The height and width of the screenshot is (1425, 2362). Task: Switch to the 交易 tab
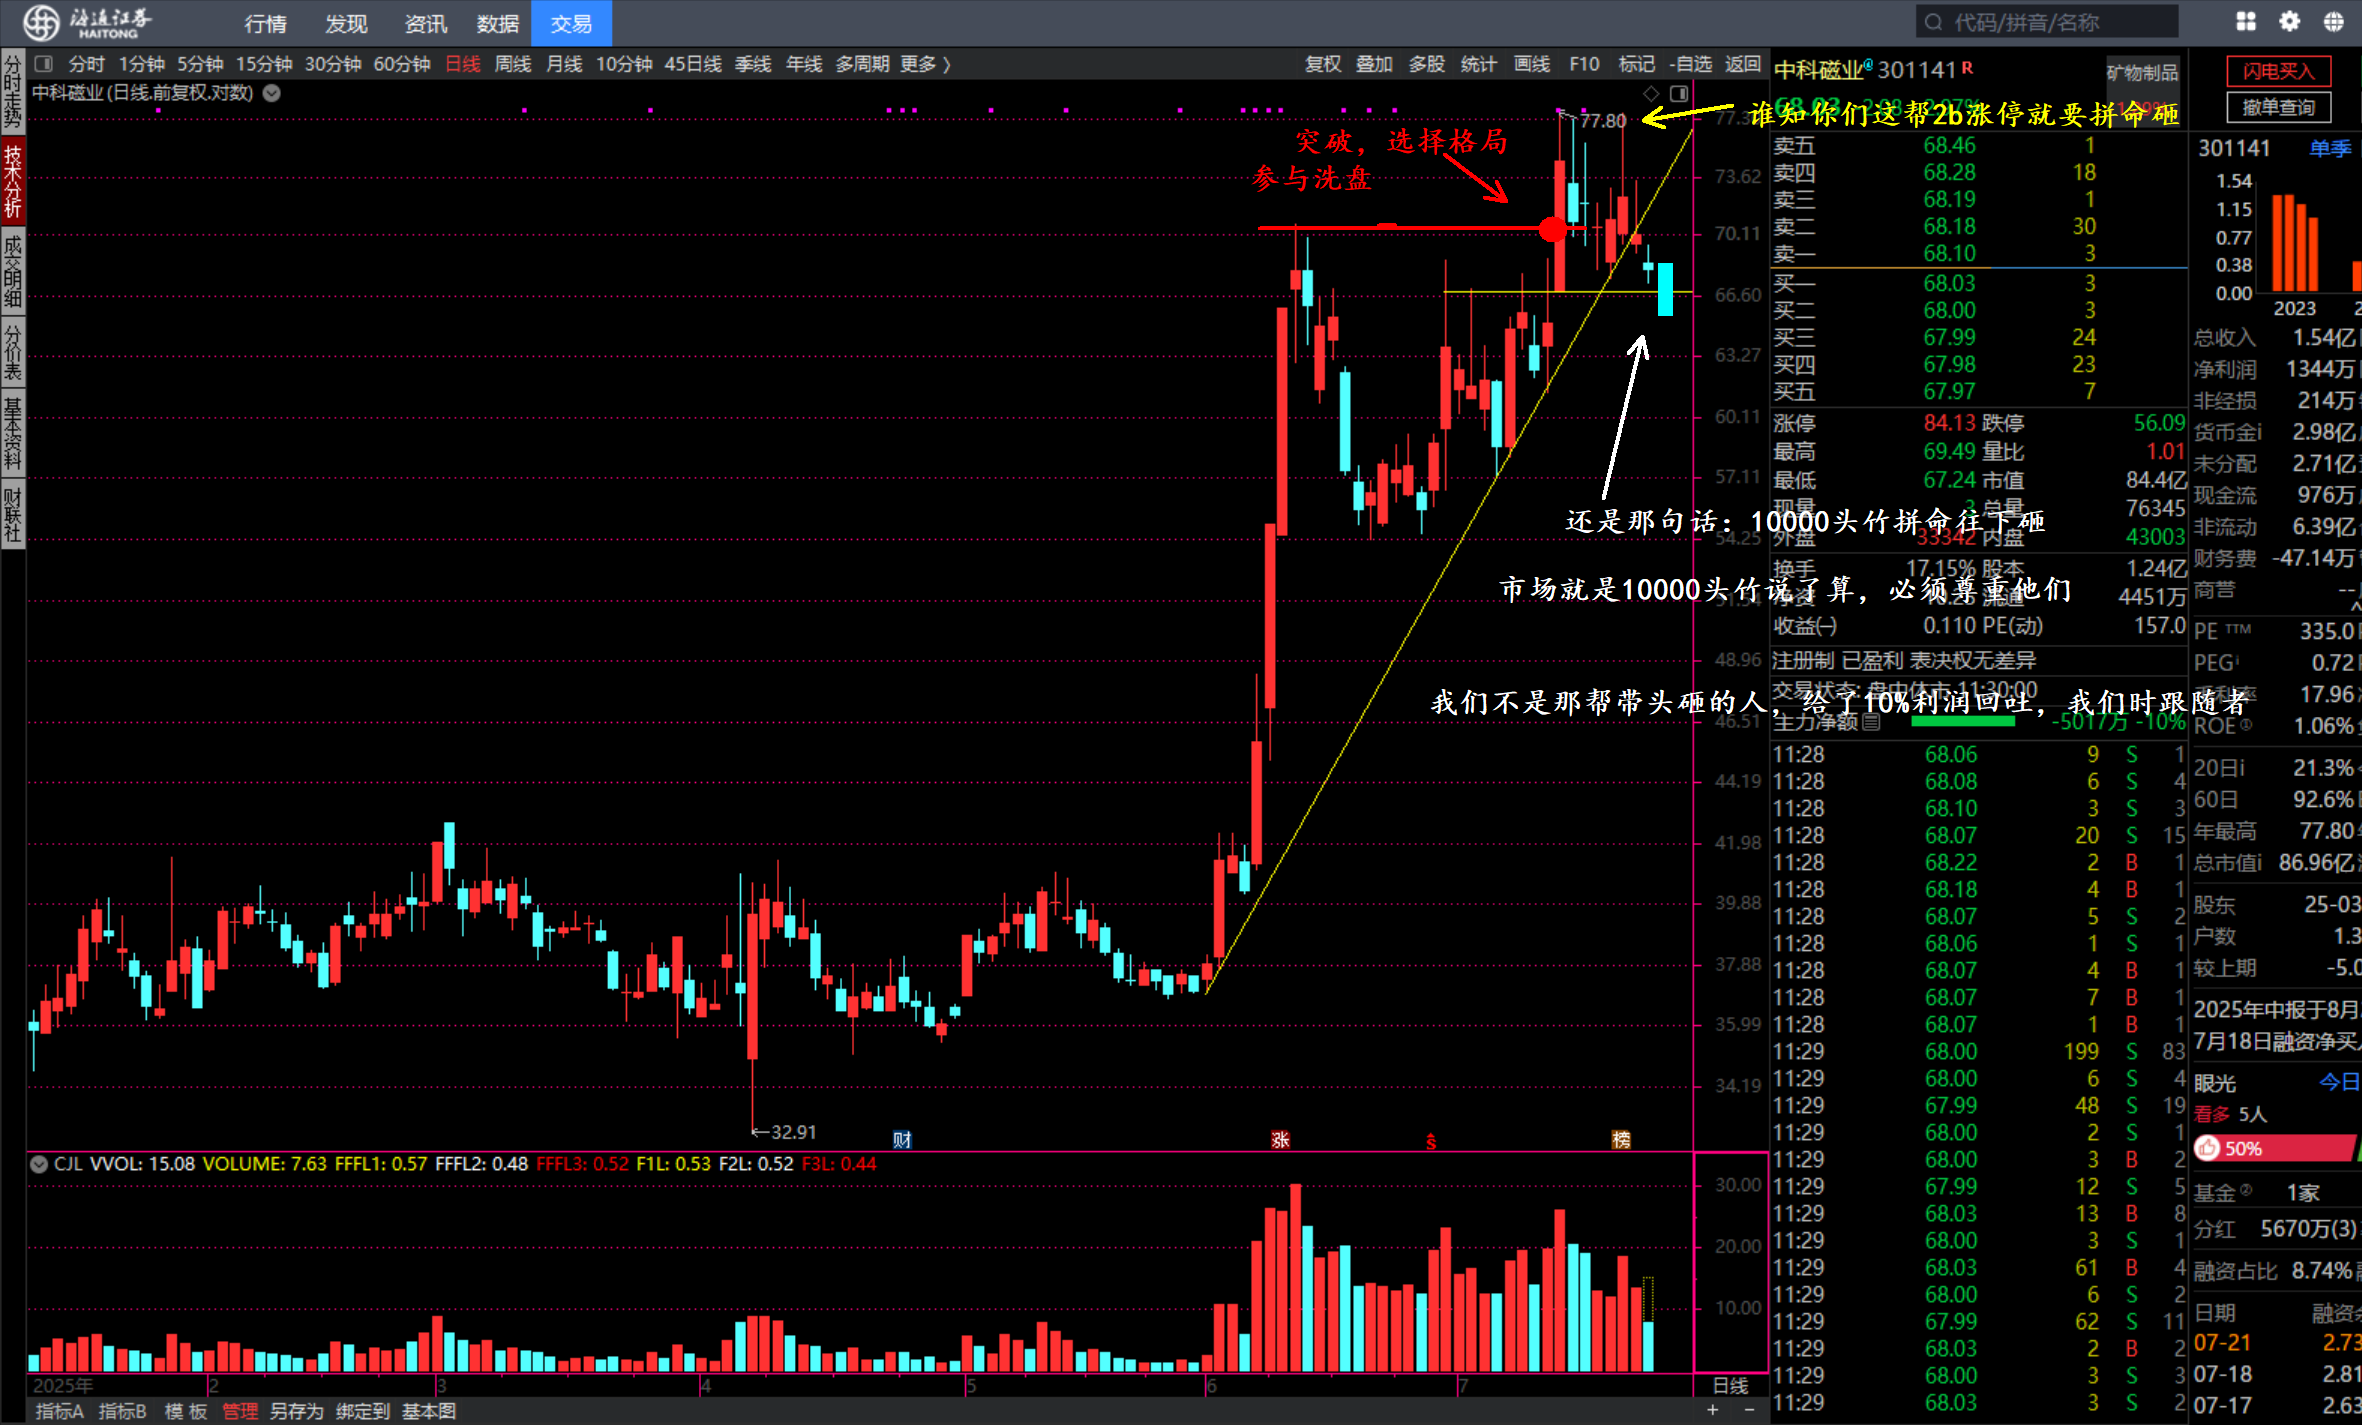pyautogui.click(x=571, y=23)
